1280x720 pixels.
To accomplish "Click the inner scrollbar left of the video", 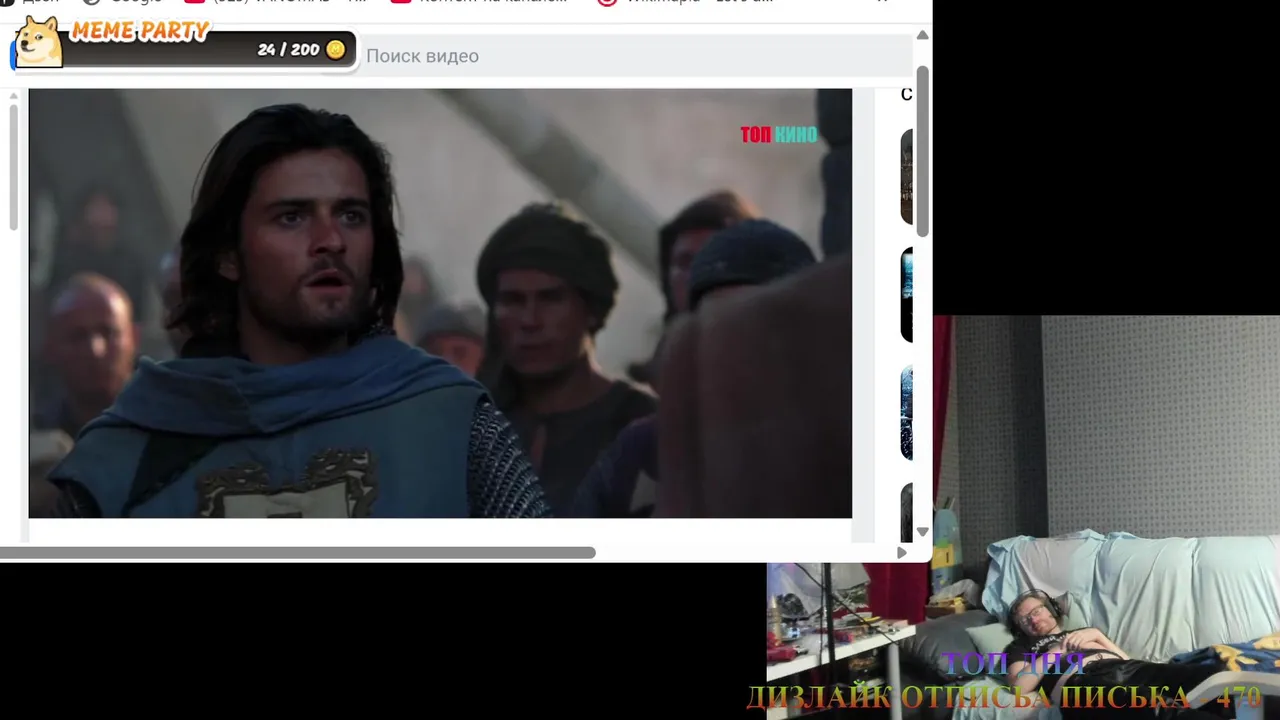I will click(x=13, y=167).
